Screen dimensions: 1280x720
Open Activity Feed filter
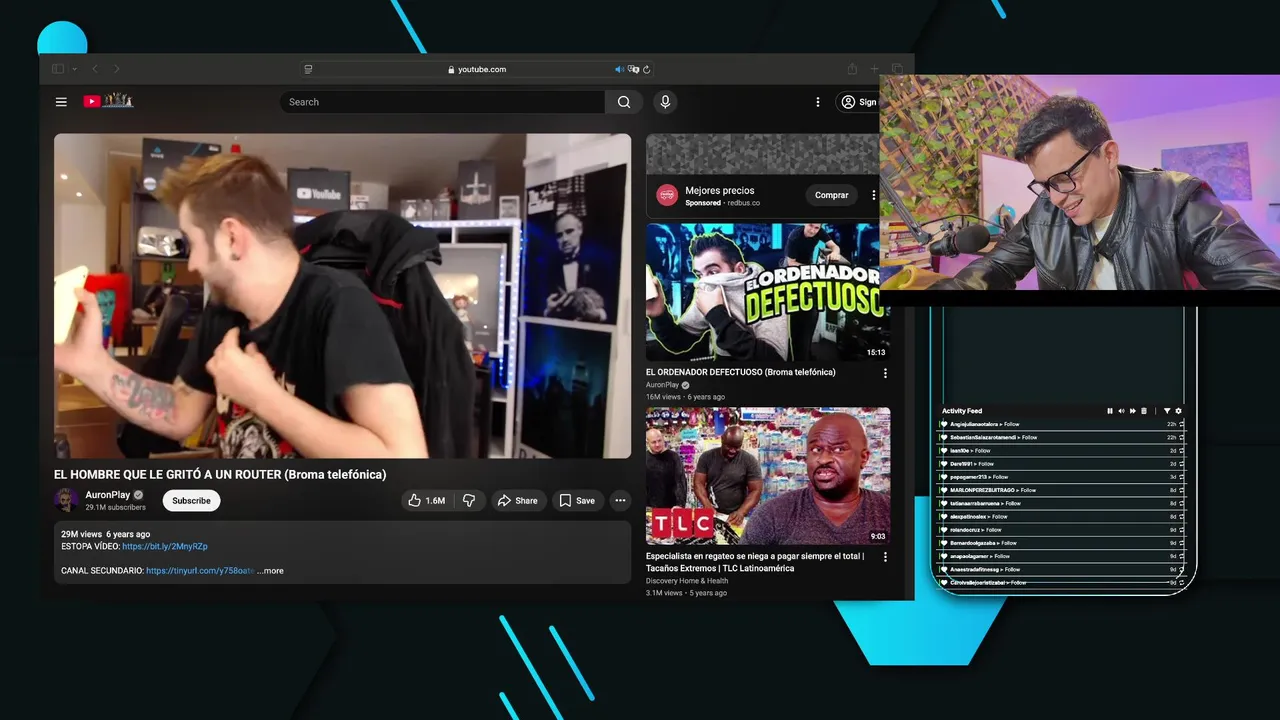(1167, 411)
